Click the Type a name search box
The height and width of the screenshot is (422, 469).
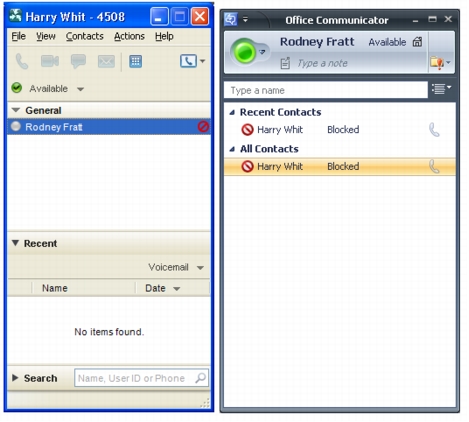point(326,90)
